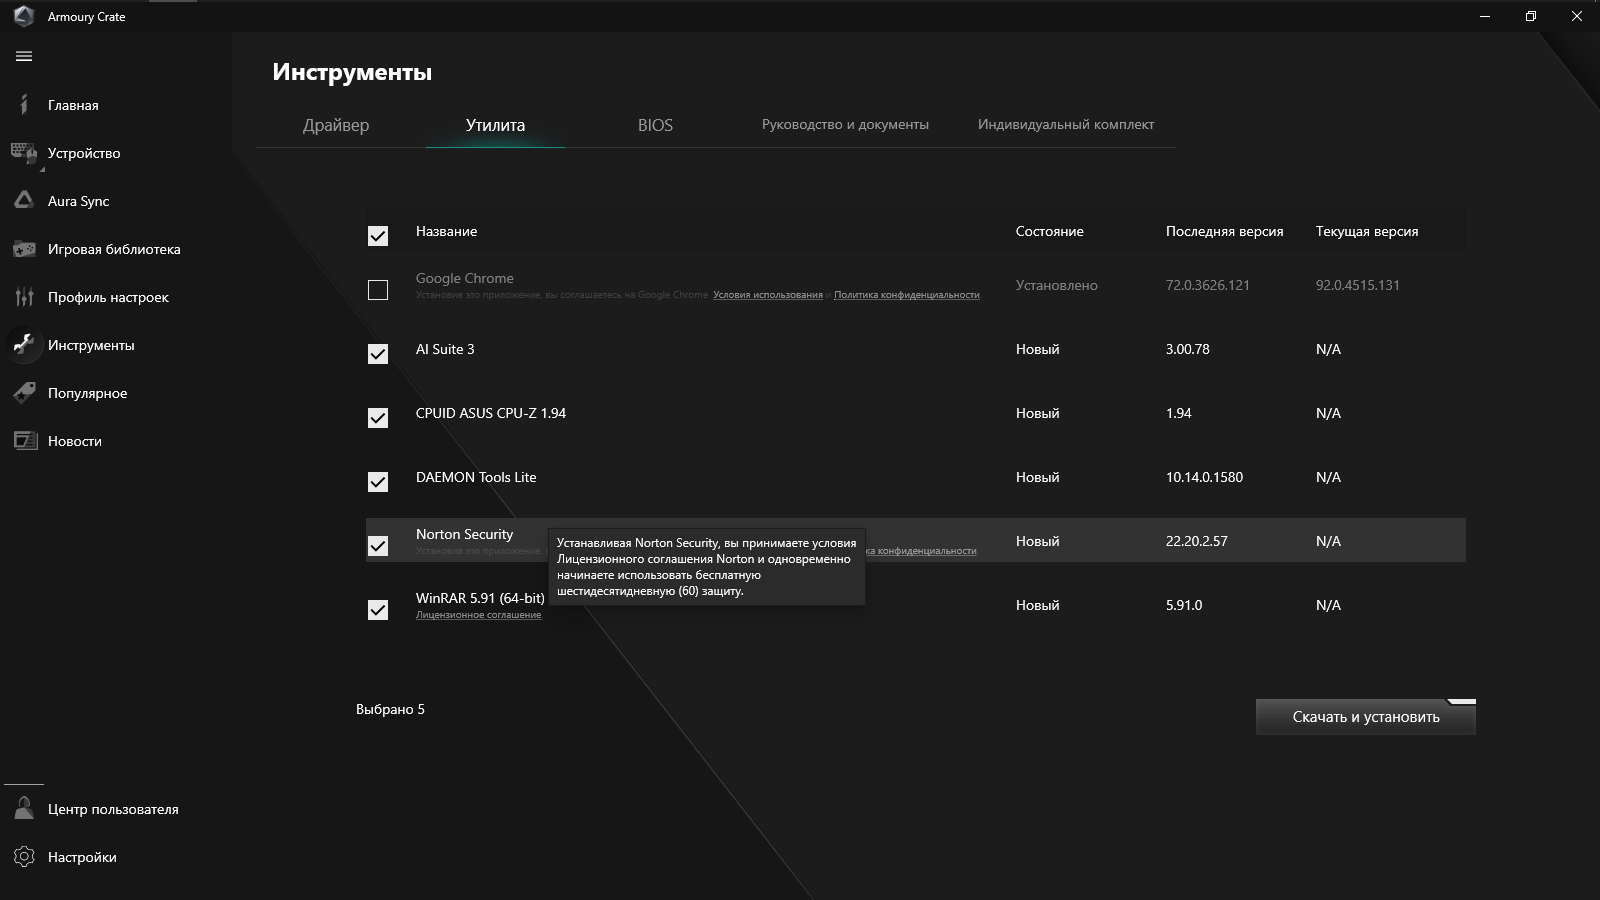The image size is (1600, 900).
Task: Click the Norton Security name
Action: 465,534
